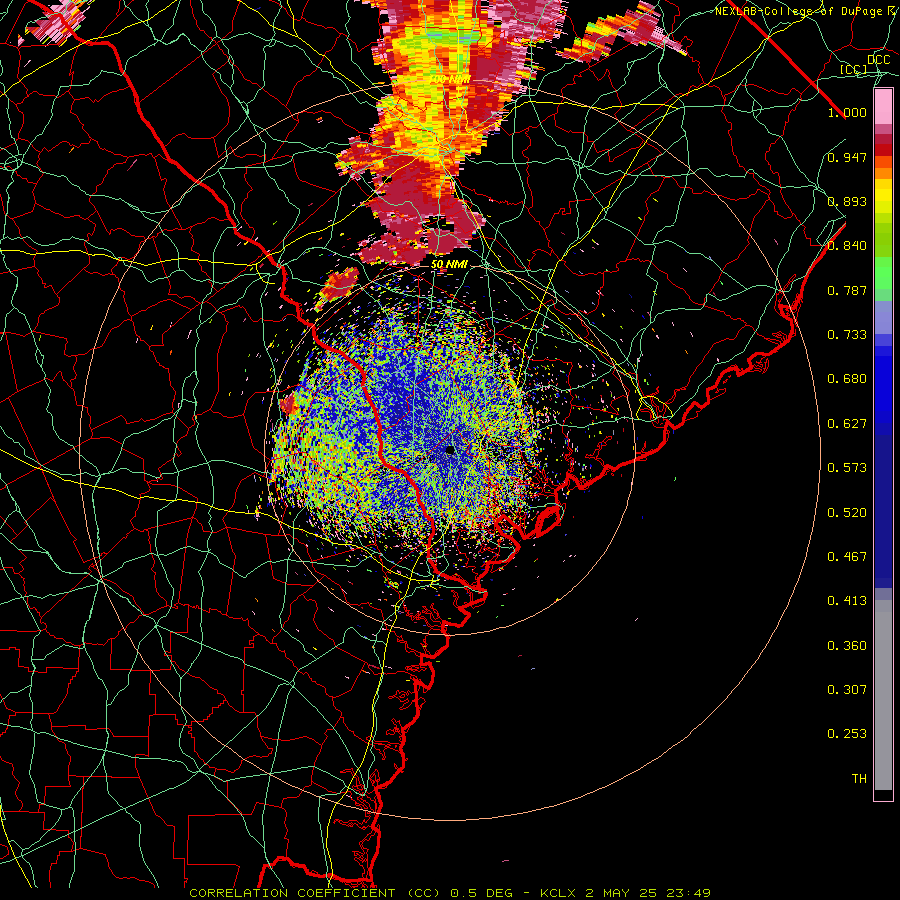Click the 0.627 color scale label
The height and width of the screenshot is (900, 900).
847,424
